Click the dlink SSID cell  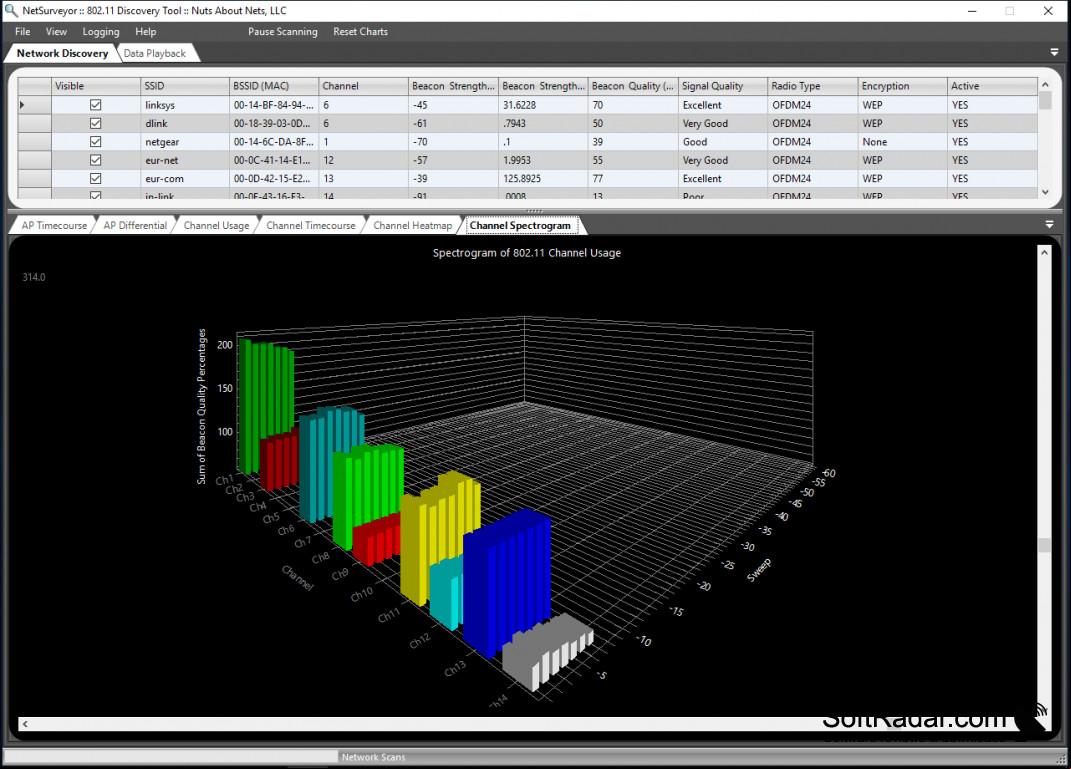click(x=184, y=123)
